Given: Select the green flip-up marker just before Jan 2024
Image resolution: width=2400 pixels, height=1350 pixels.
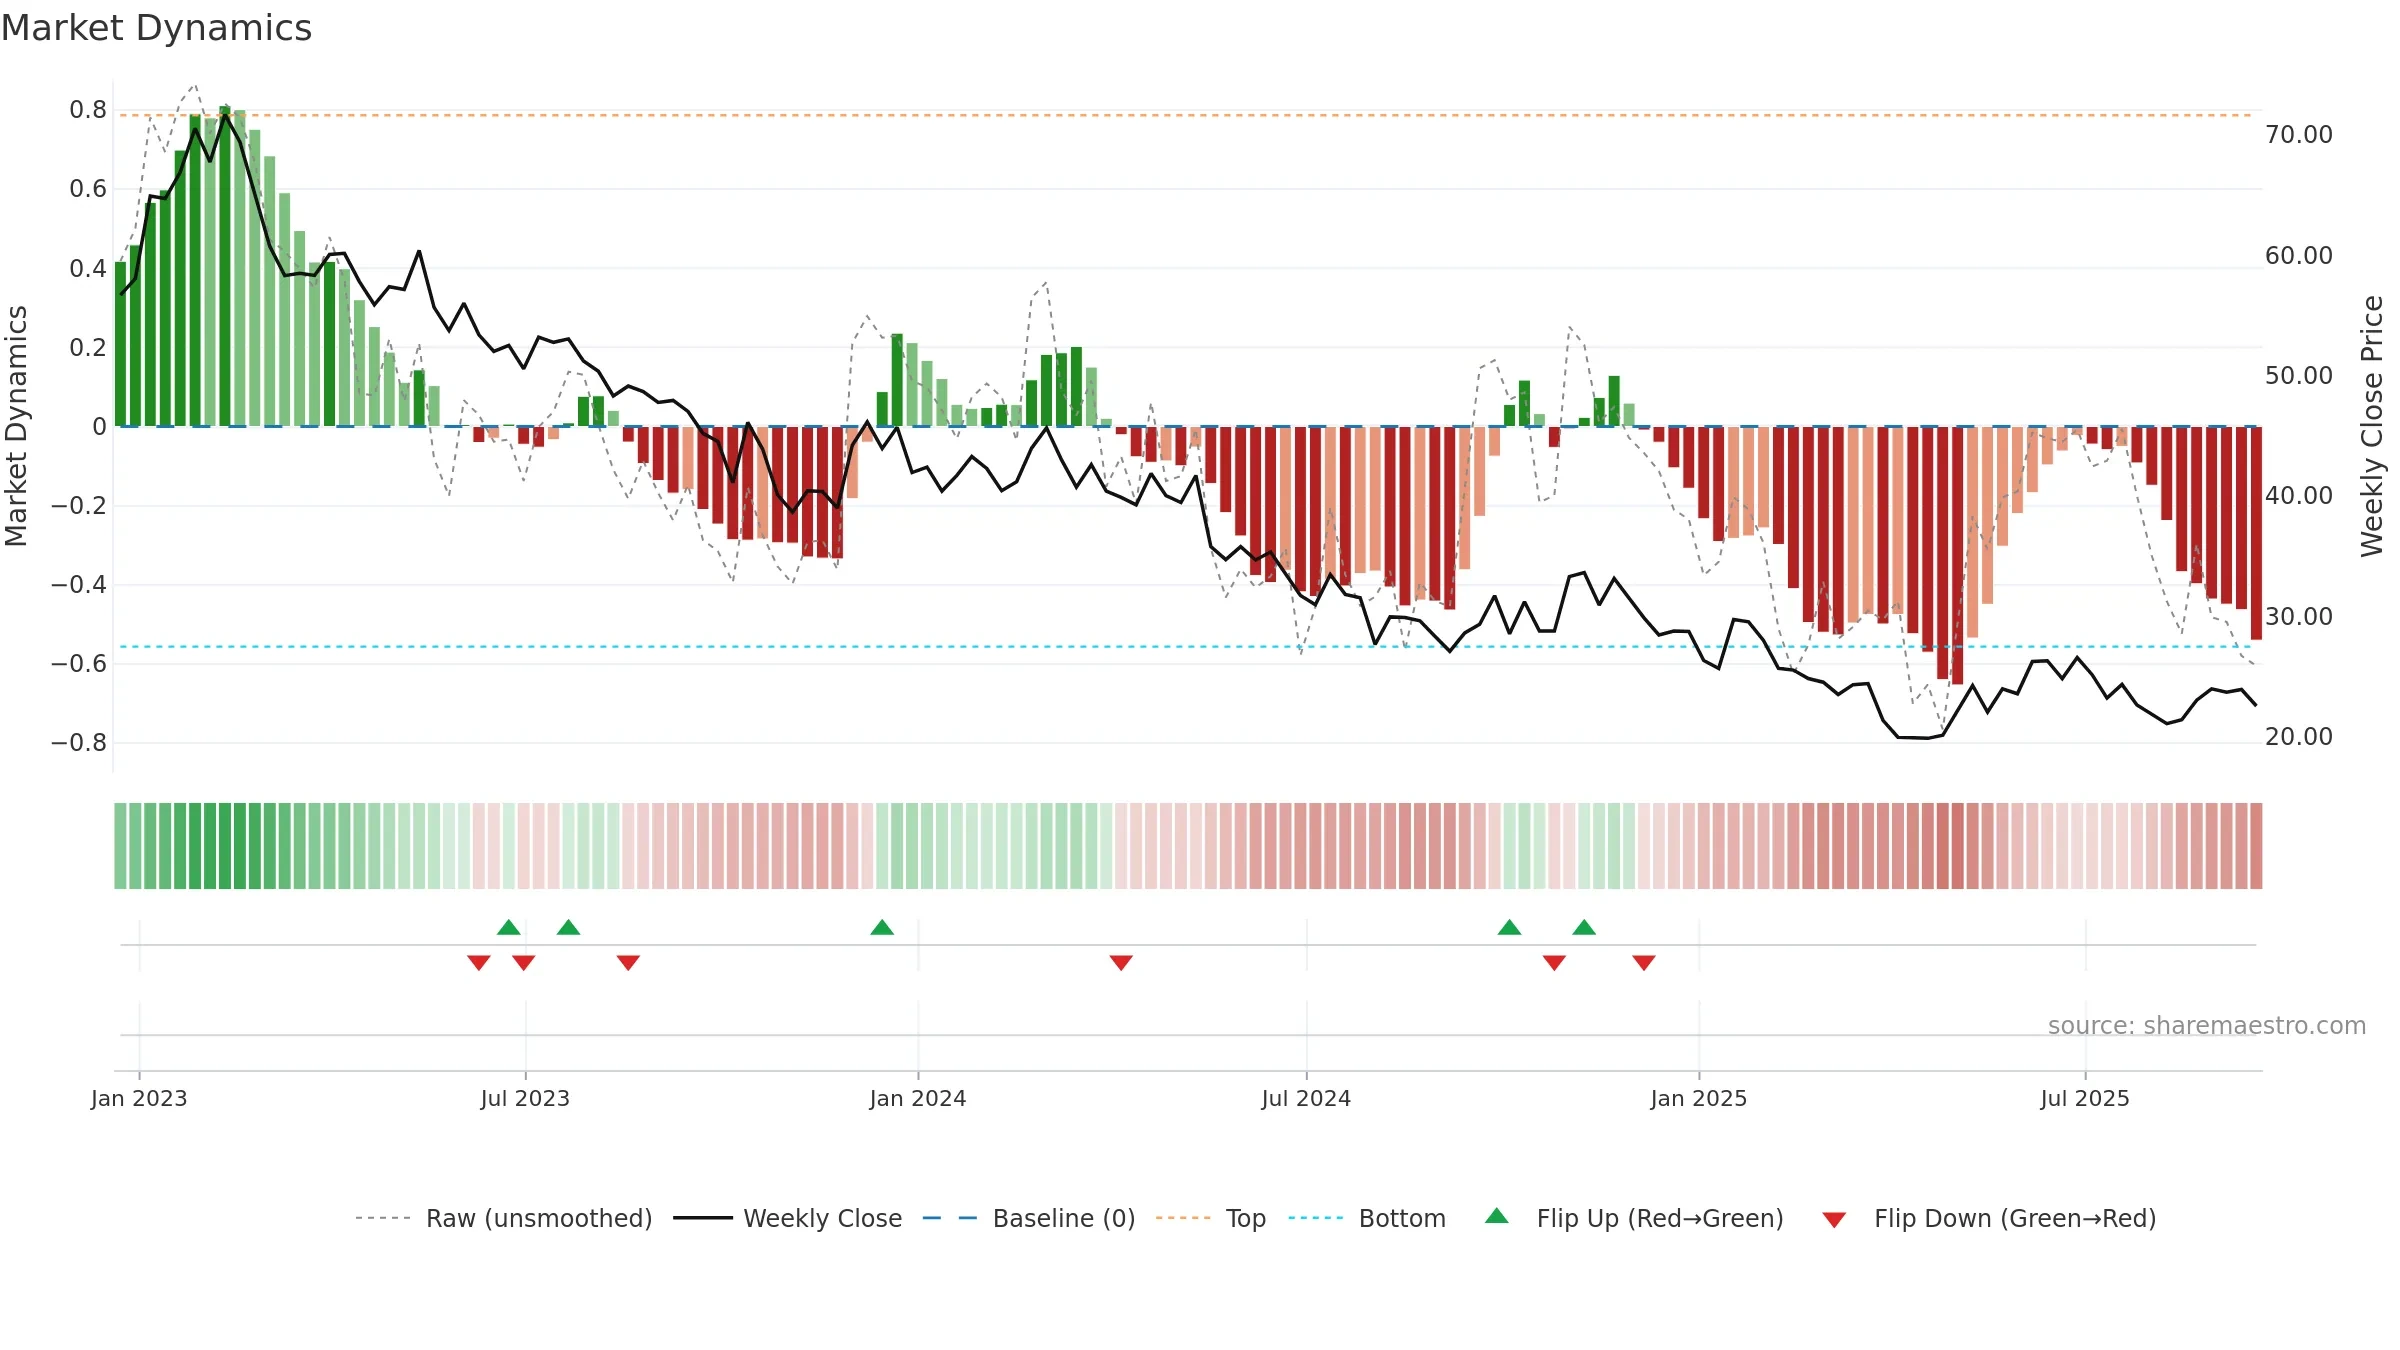Looking at the screenshot, I should click(x=882, y=927).
